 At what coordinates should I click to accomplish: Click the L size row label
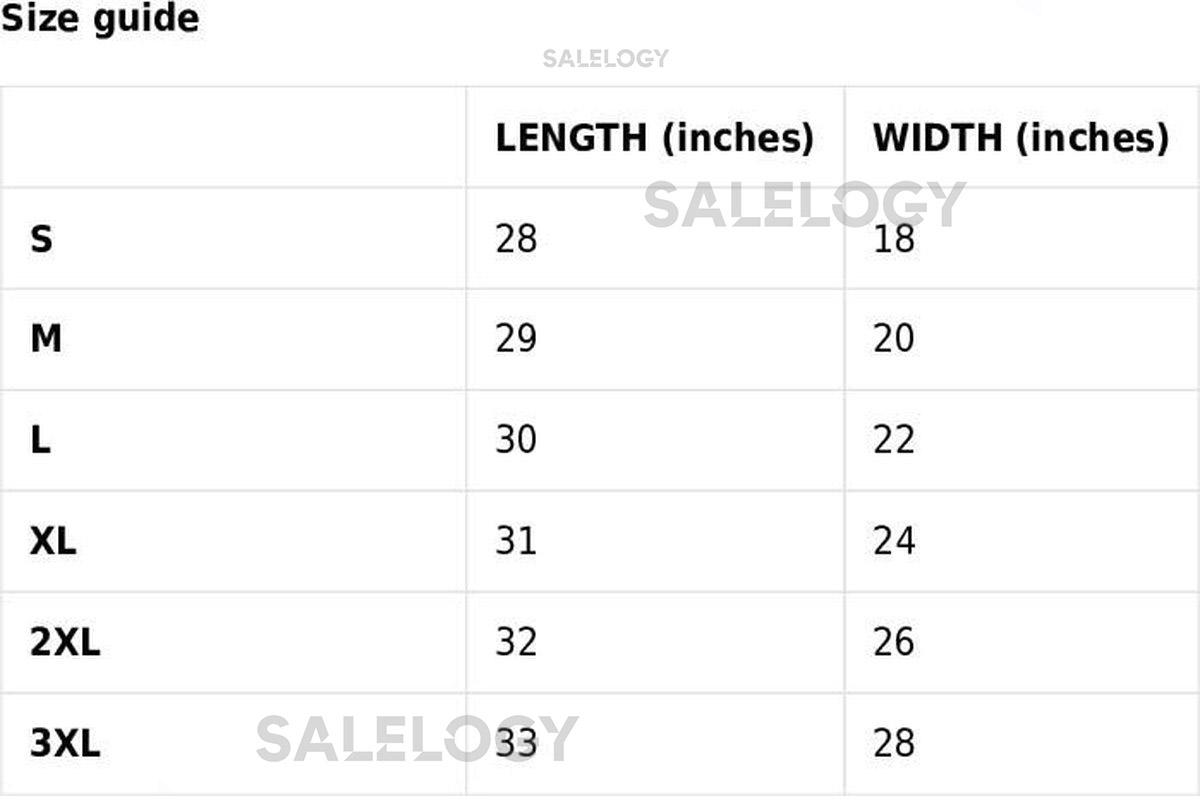(x=41, y=440)
